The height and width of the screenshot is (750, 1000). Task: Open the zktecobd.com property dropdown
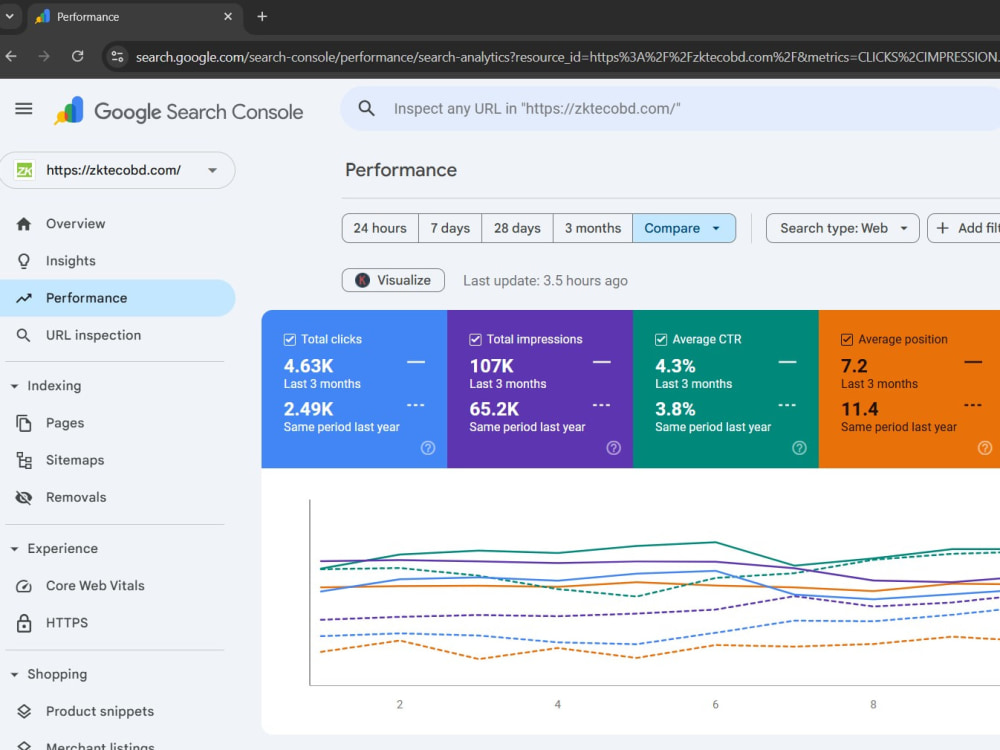(x=117, y=170)
